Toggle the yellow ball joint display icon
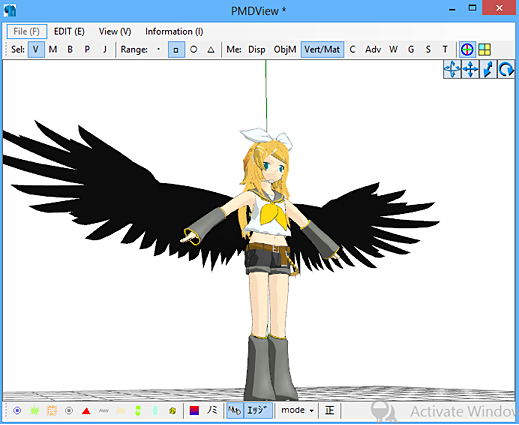The width and height of the screenshot is (519, 425). pyautogui.click(x=172, y=411)
